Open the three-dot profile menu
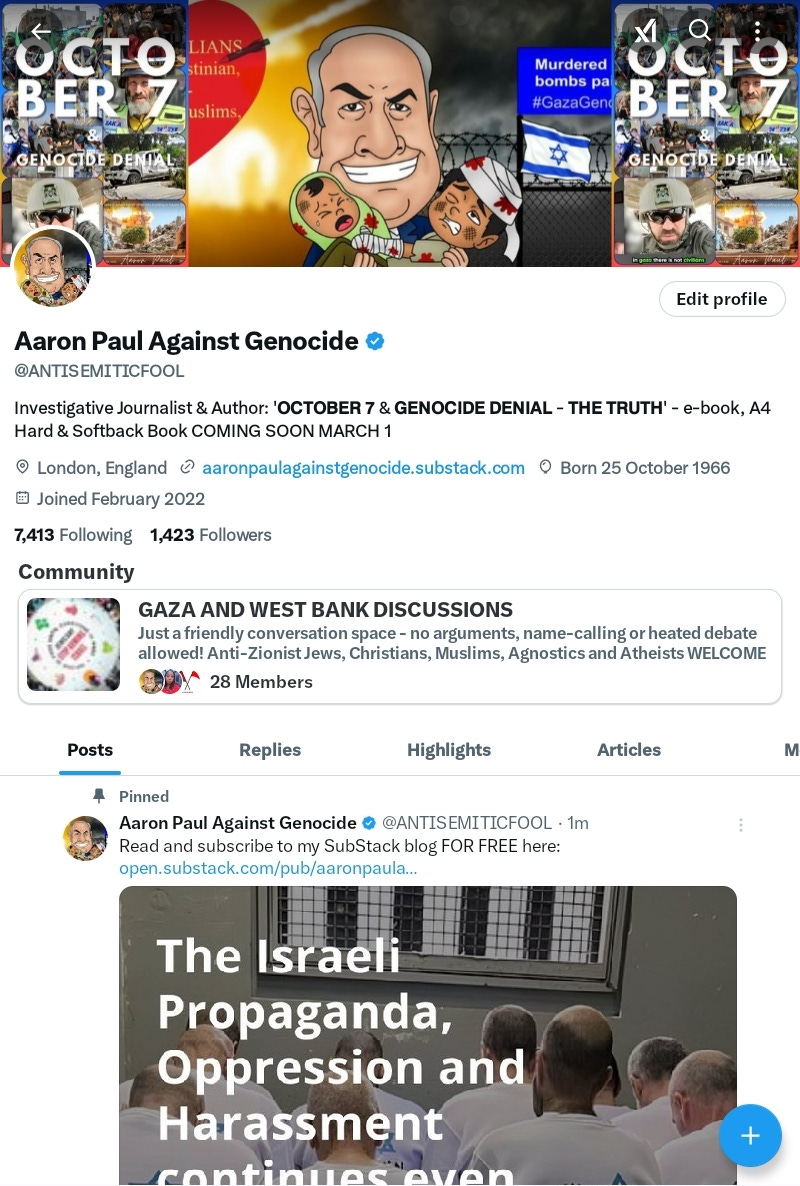 (x=757, y=30)
